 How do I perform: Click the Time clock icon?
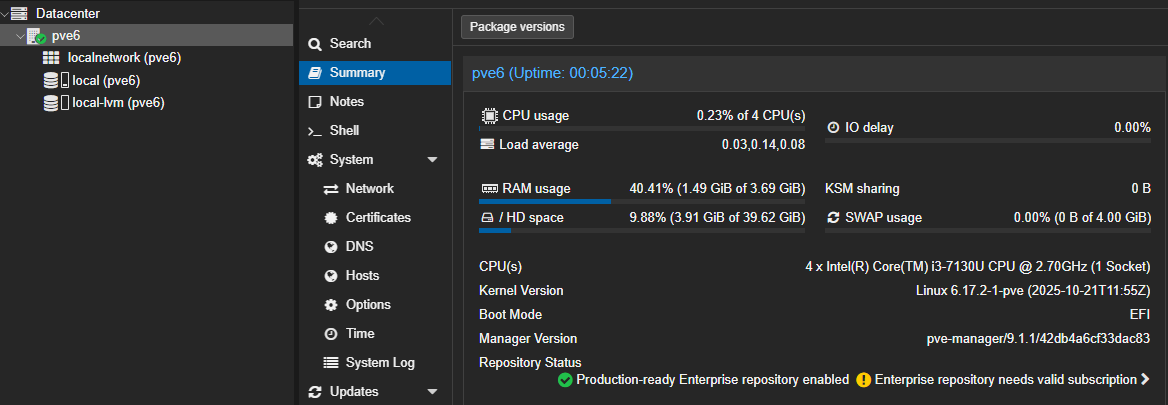pyautogui.click(x=330, y=334)
